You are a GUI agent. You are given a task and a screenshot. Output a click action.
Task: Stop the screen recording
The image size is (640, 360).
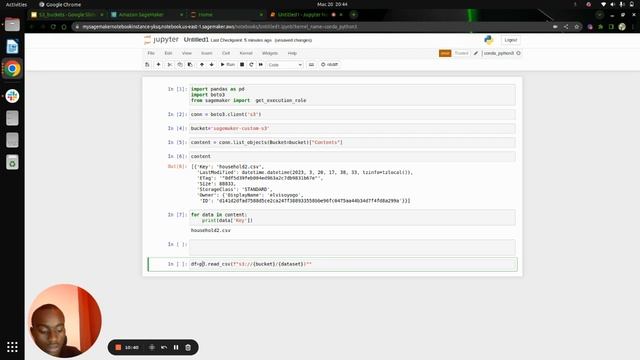click(118, 347)
